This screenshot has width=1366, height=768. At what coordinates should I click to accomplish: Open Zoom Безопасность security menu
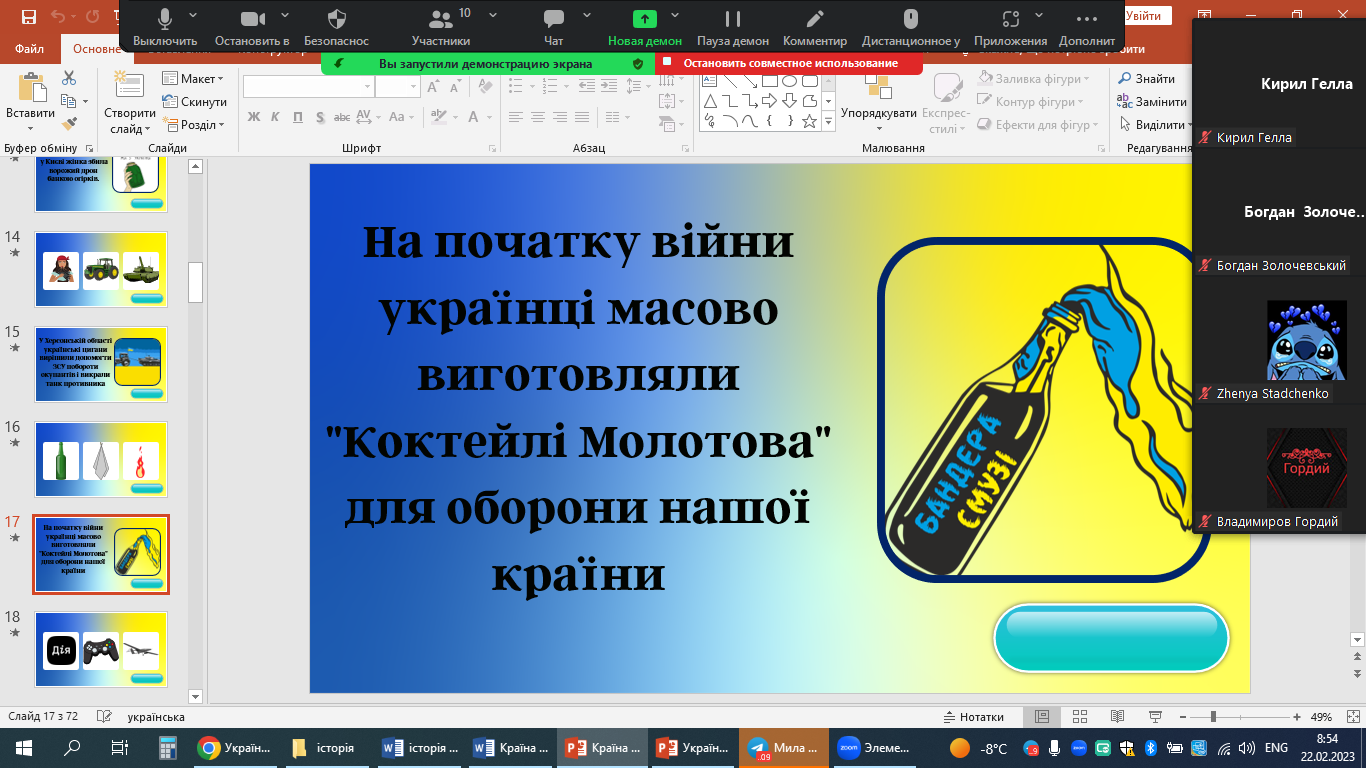click(x=337, y=27)
